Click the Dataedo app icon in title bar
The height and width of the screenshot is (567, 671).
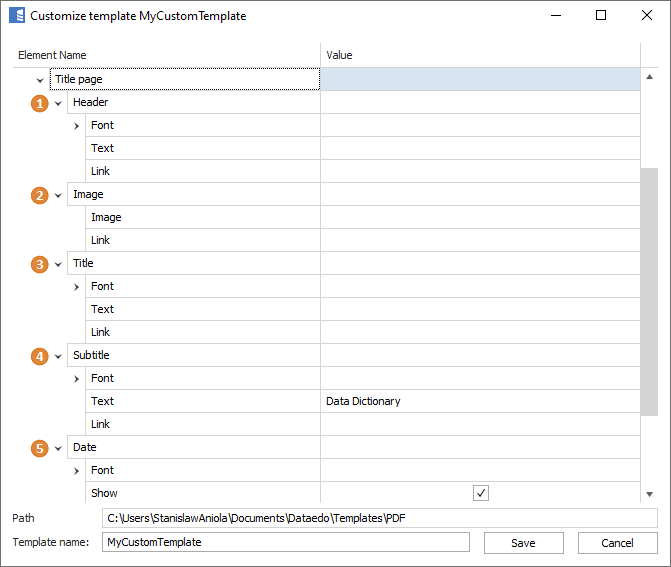click(x=16, y=16)
